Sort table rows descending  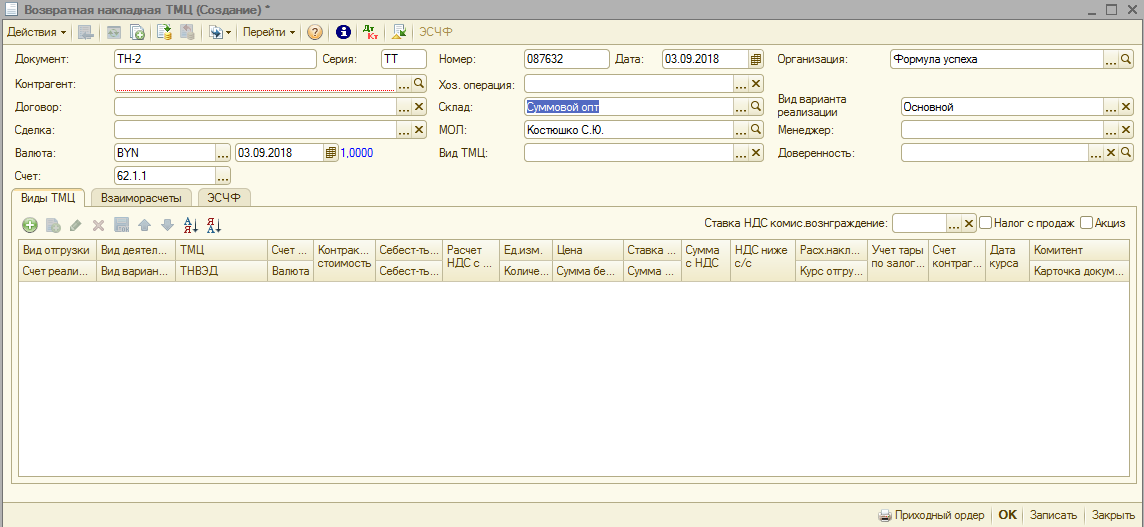pyautogui.click(x=214, y=226)
